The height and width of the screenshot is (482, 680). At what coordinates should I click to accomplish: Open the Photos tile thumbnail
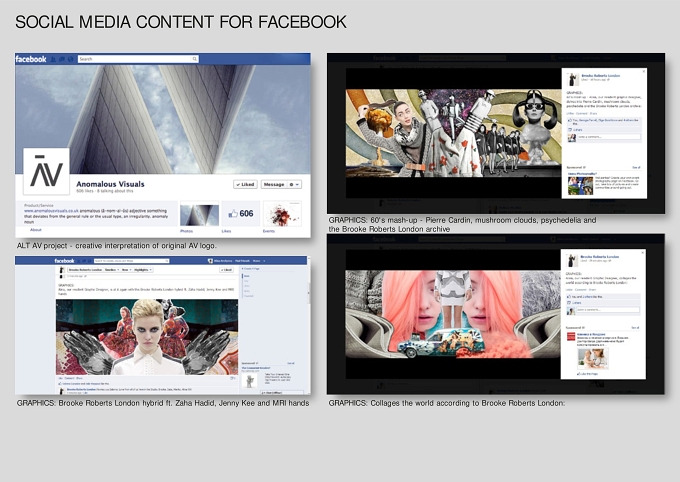coord(199,213)
